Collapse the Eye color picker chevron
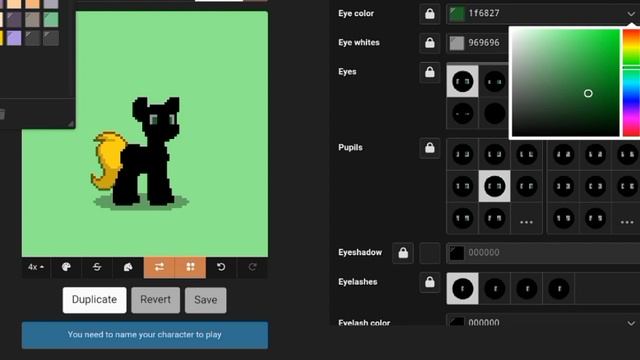The height and width of the screenshot is (360, 640). coord(631,14)
